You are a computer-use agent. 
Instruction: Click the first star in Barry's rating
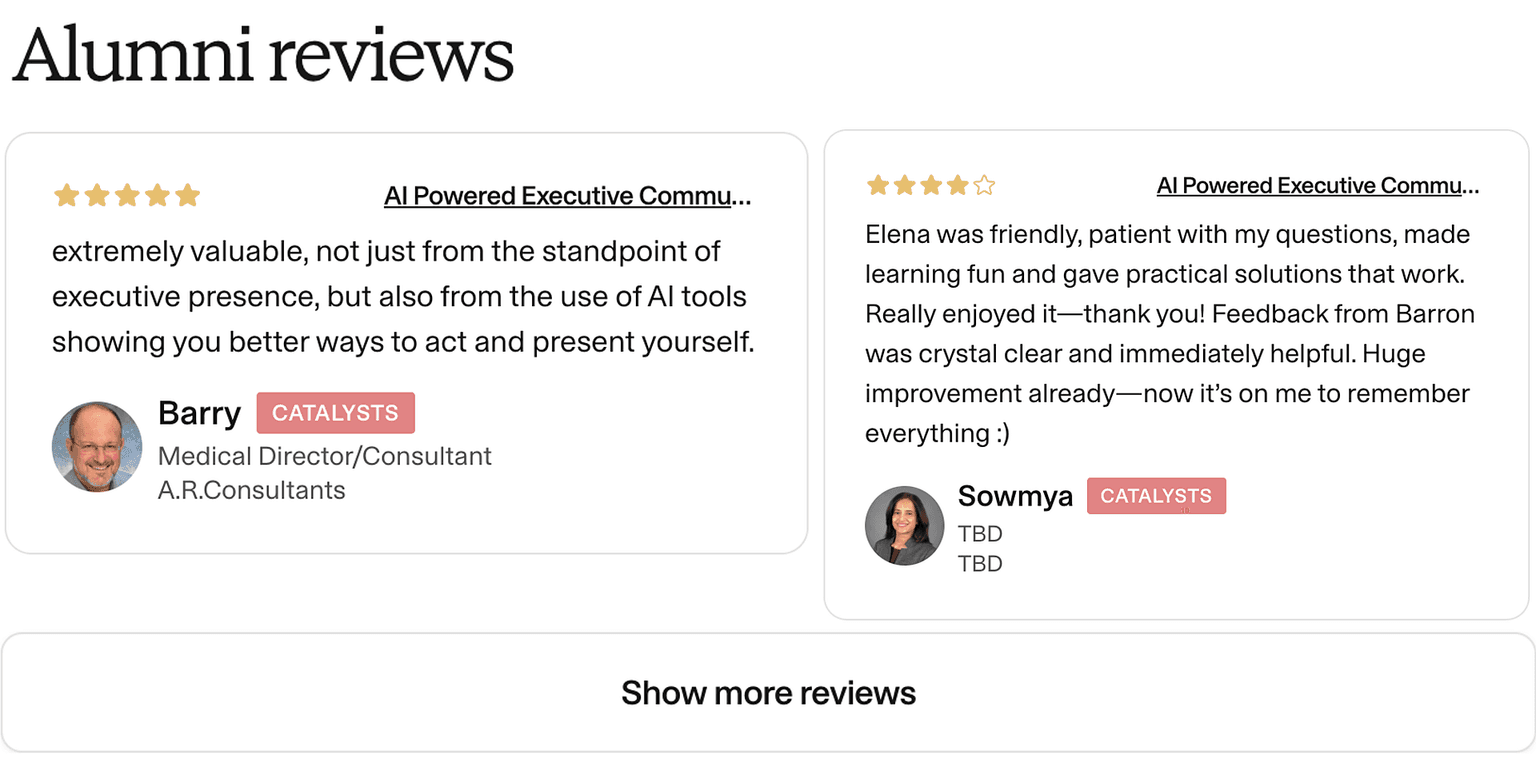[66, 195]
